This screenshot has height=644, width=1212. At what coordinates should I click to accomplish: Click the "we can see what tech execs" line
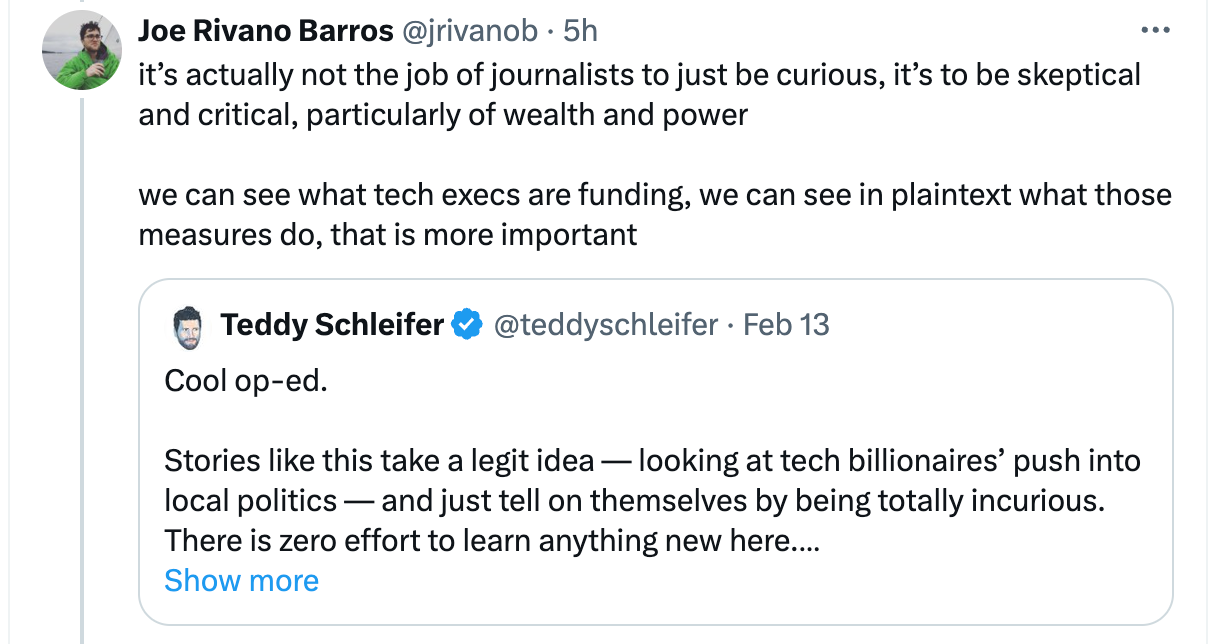[654, 194]
